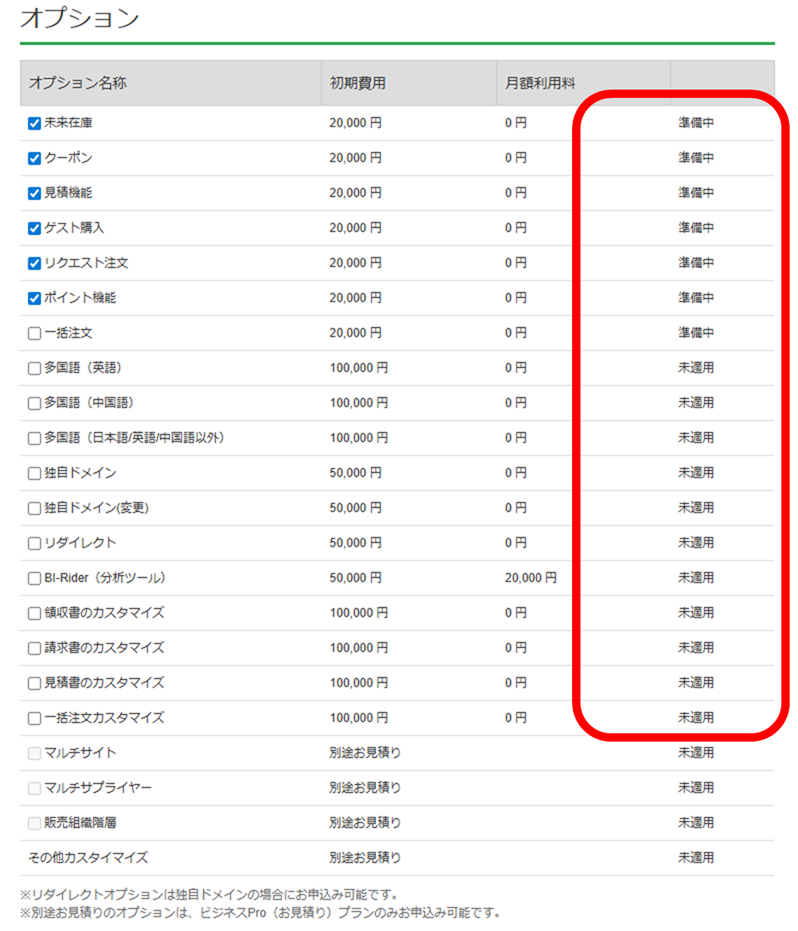This screenshot has width=798, height=931.
Task: Check the リダイレクト option checkbox
Action: 34,543
